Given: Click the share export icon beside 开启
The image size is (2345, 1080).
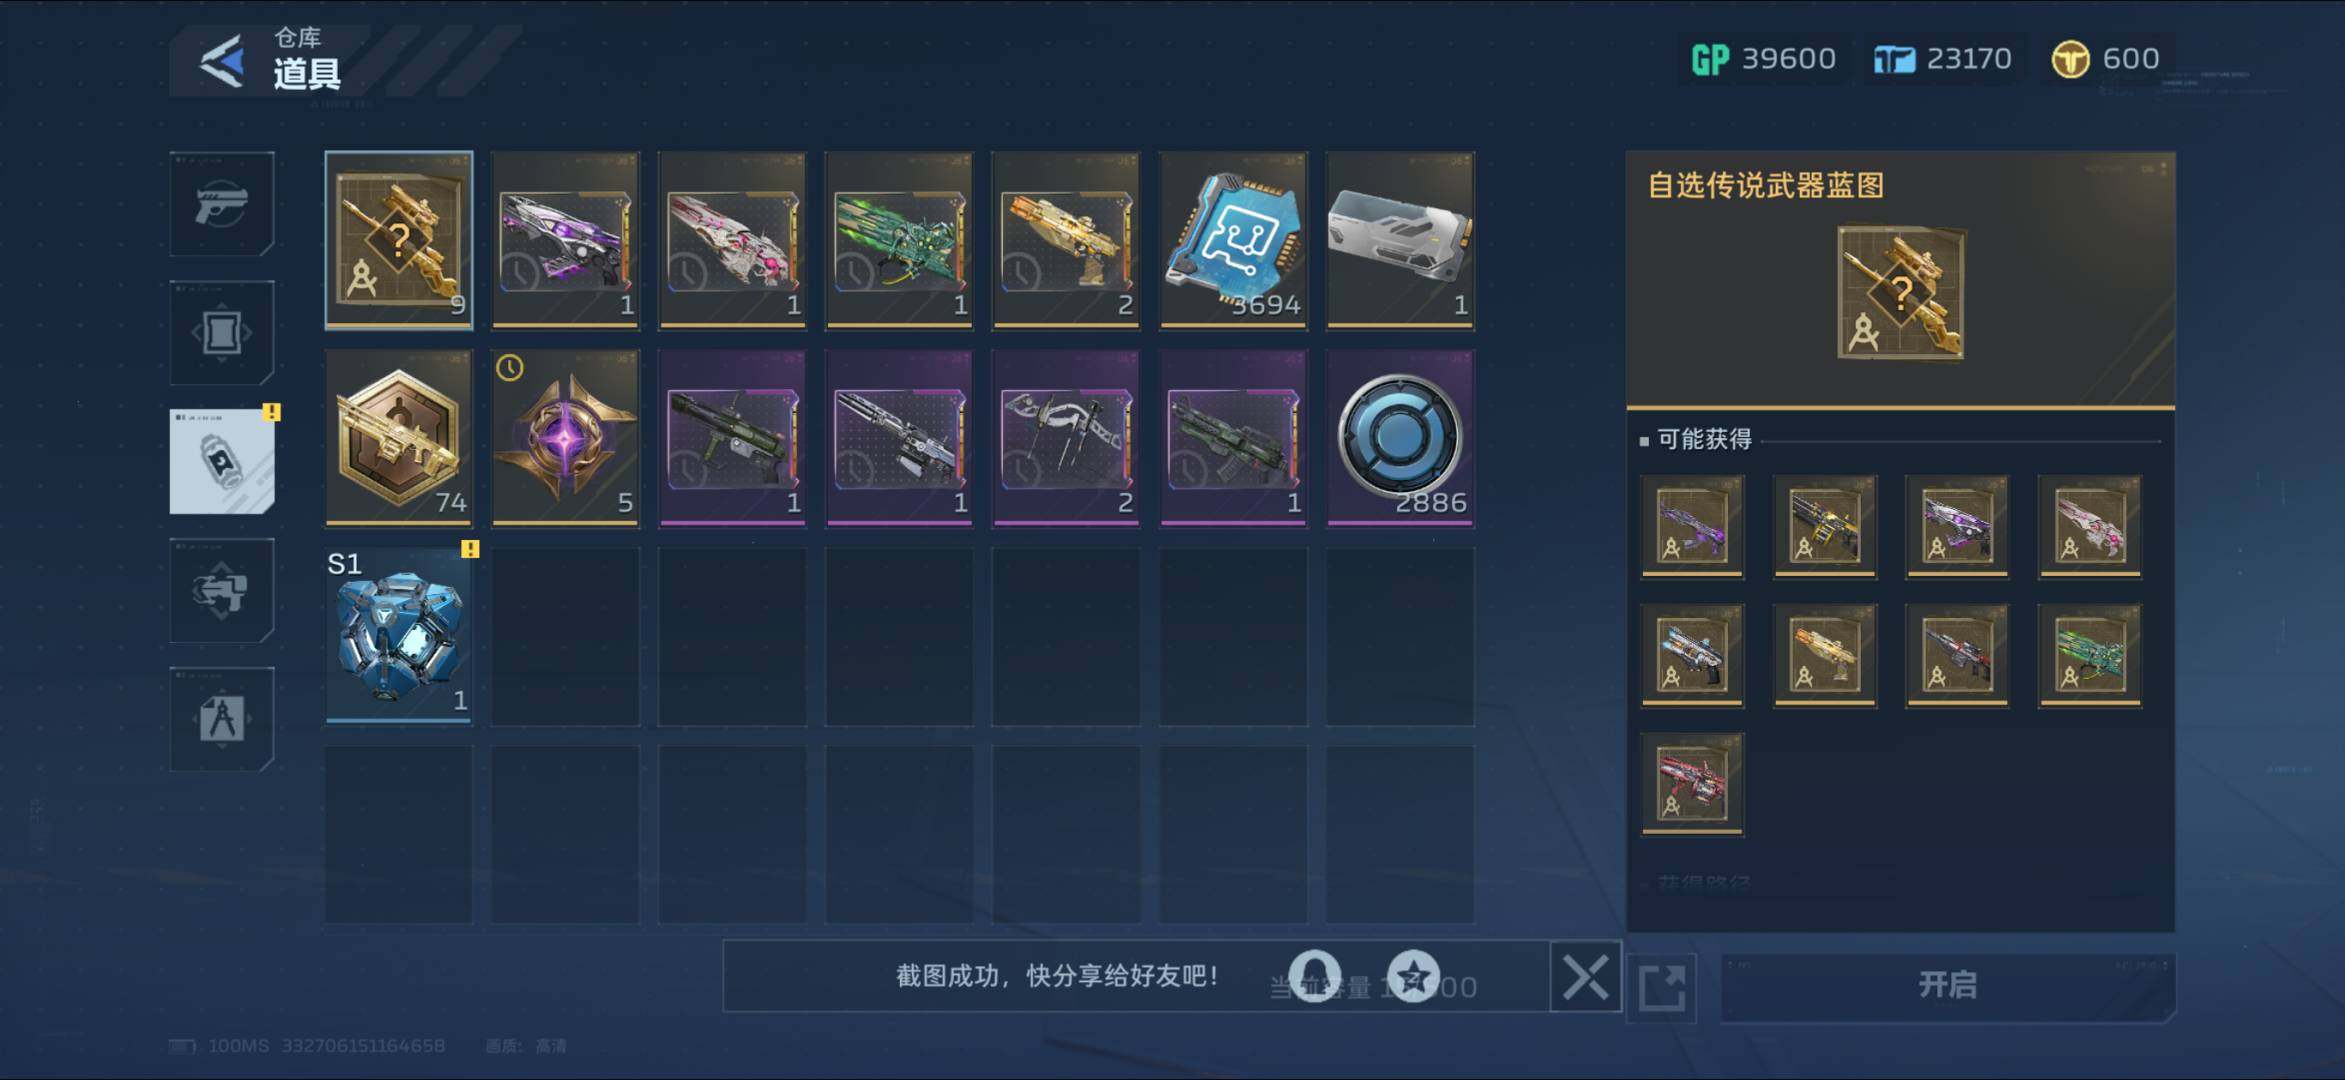Looking at the screenshot, I should click(x=1662, y=988).
